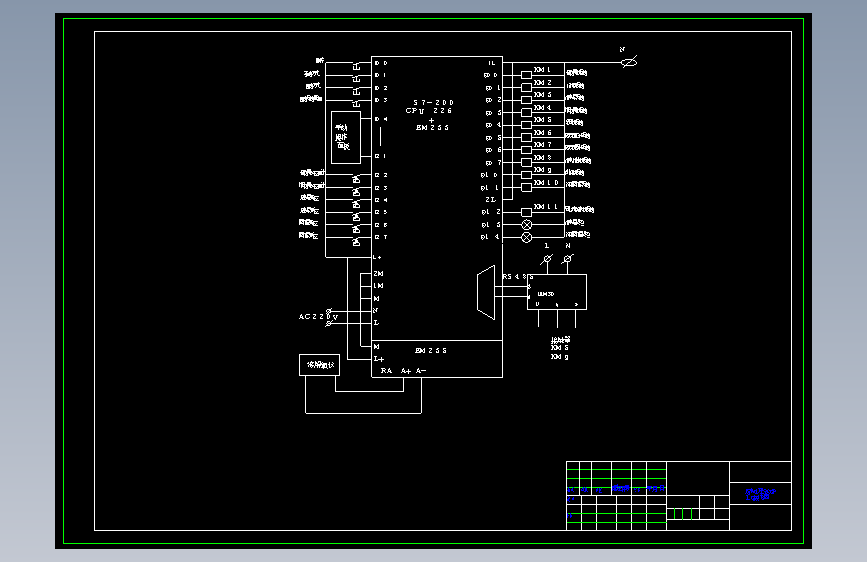867x562 pixels.
Task: Select the KM 7 contactor label
Action: pos(542,144)
